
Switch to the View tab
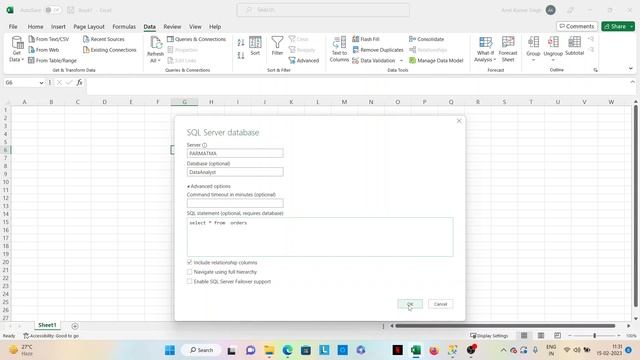195,27
